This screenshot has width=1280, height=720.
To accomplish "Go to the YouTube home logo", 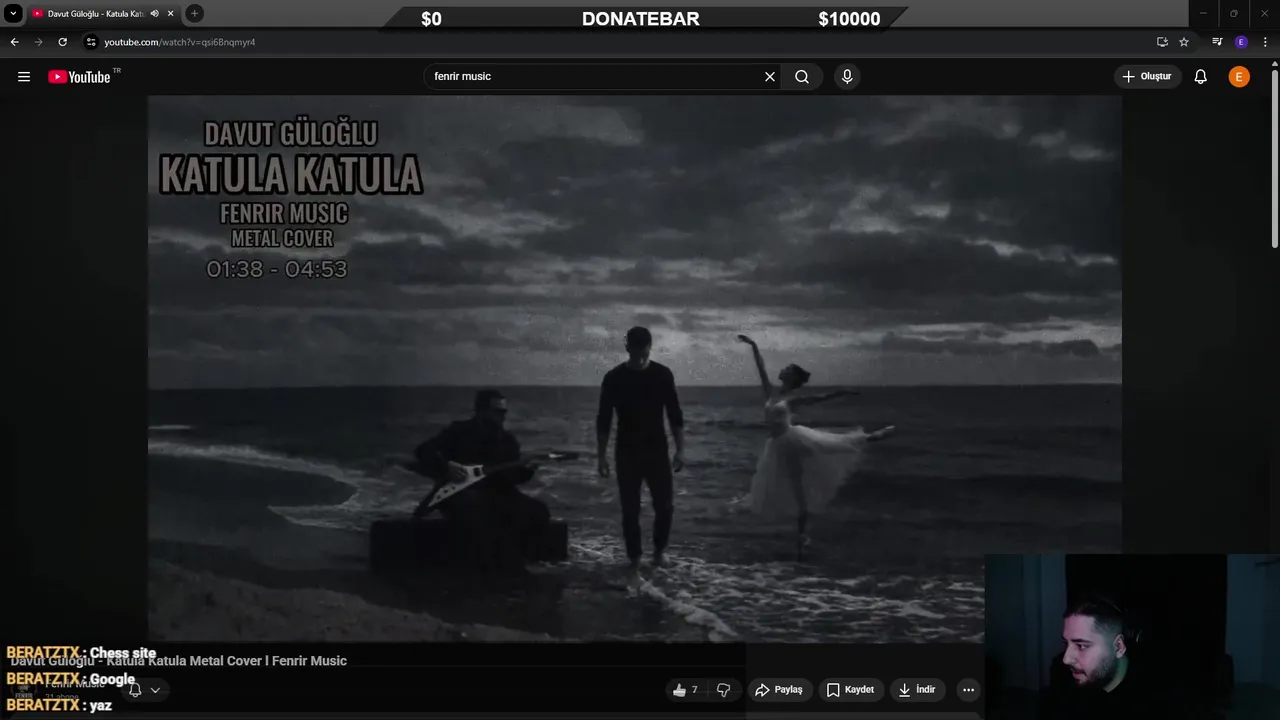I will pos(79,77).
